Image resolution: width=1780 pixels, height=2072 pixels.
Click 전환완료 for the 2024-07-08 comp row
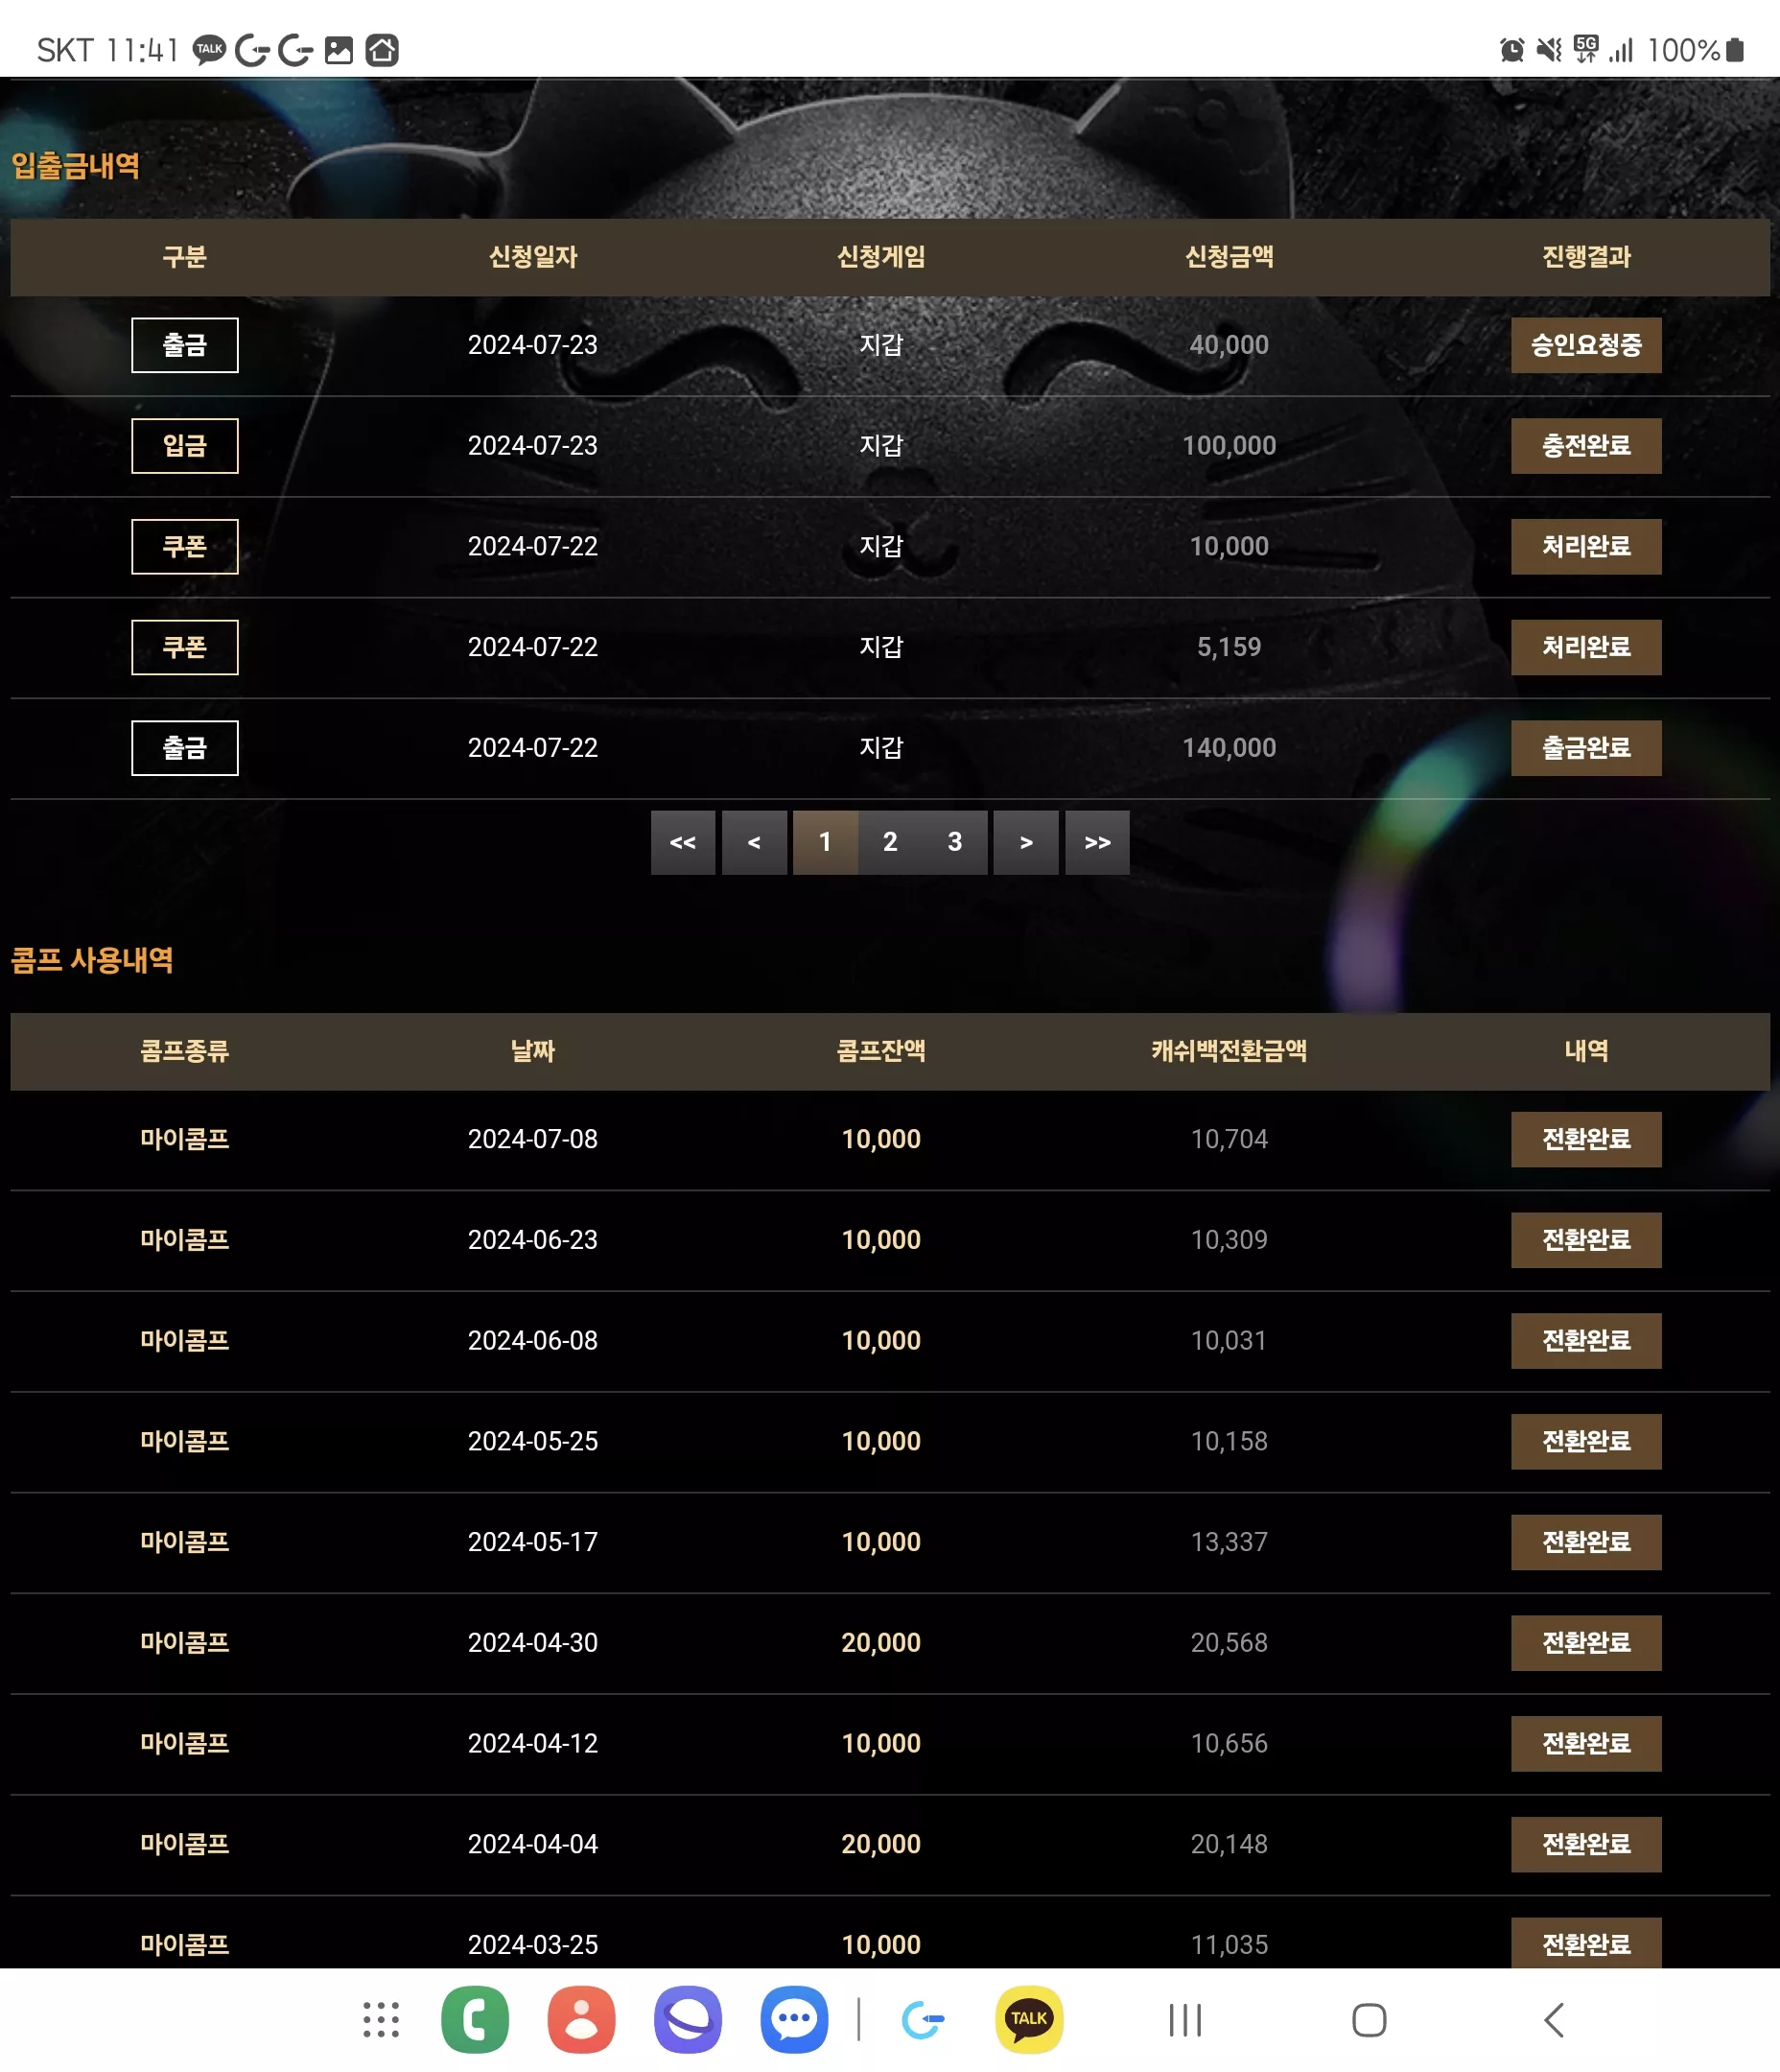(1586, 1139)
